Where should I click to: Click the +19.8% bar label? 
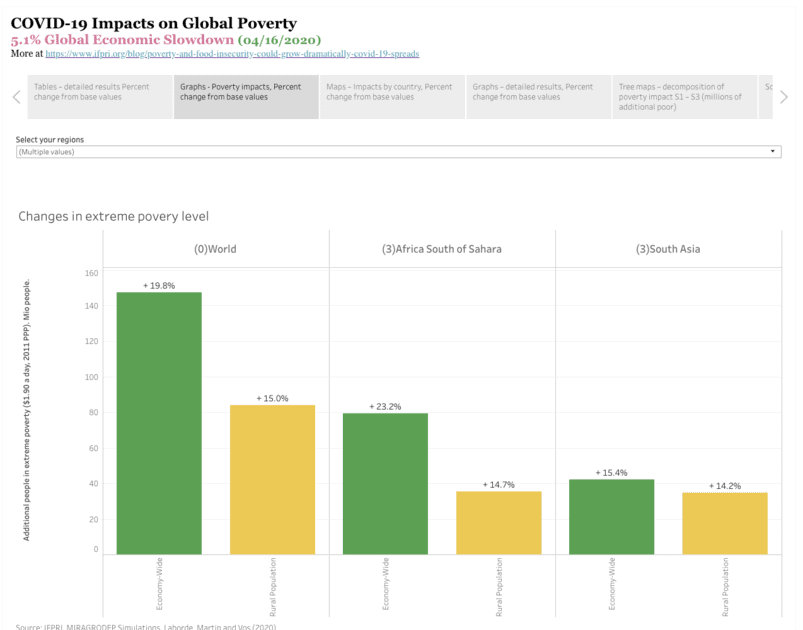(159, 286)
